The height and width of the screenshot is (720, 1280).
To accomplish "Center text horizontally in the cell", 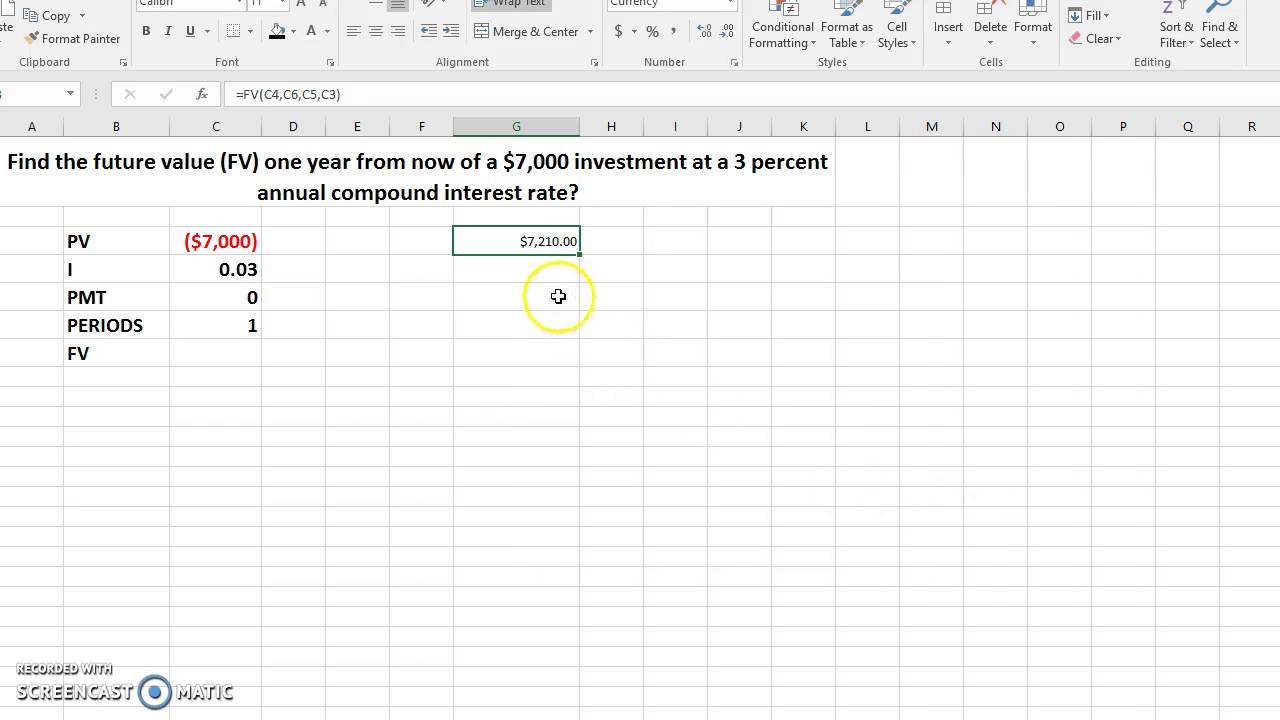I will pos(375,31).
